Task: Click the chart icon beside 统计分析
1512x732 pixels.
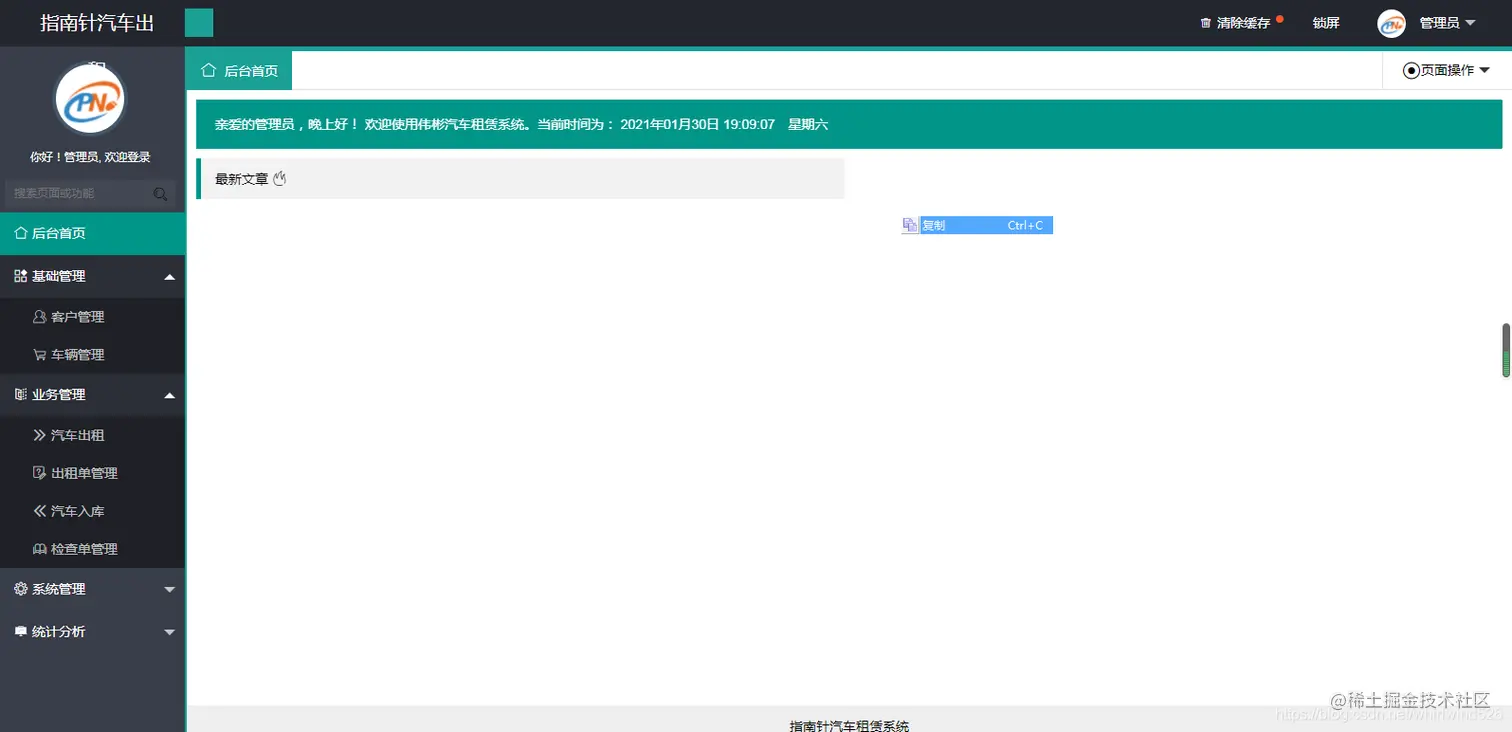Action: (20, 632)
